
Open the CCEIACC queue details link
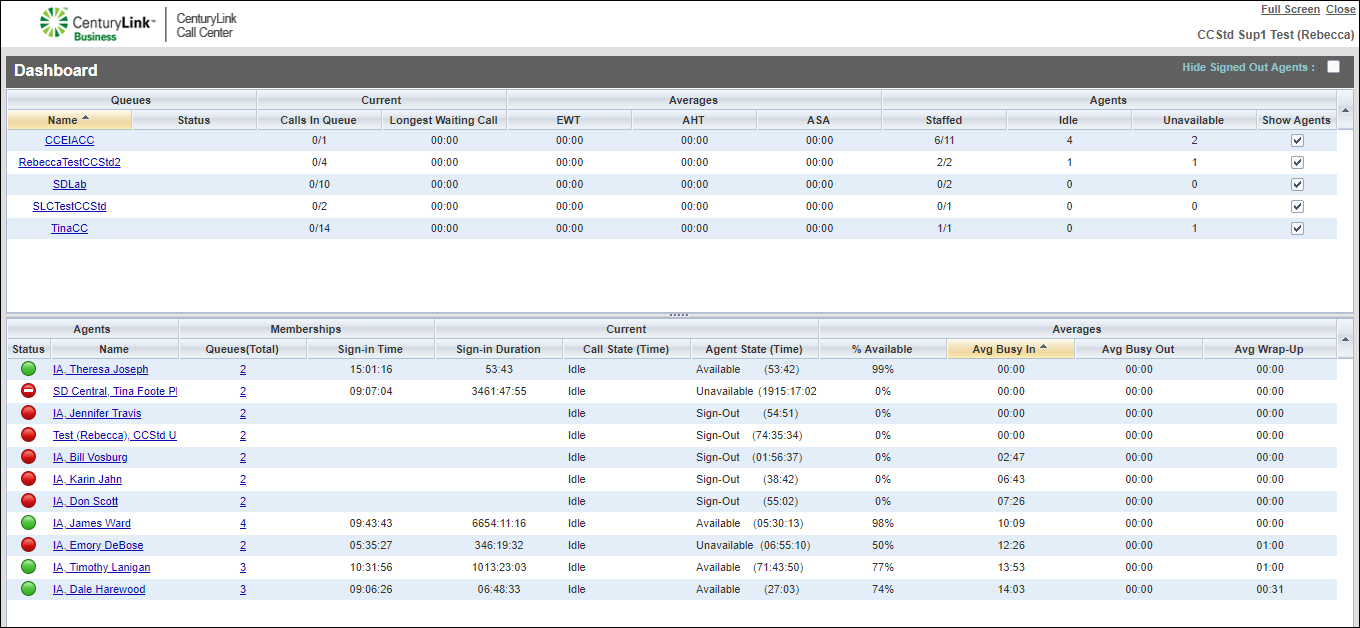pyautogui.click(x=69, y=140)
